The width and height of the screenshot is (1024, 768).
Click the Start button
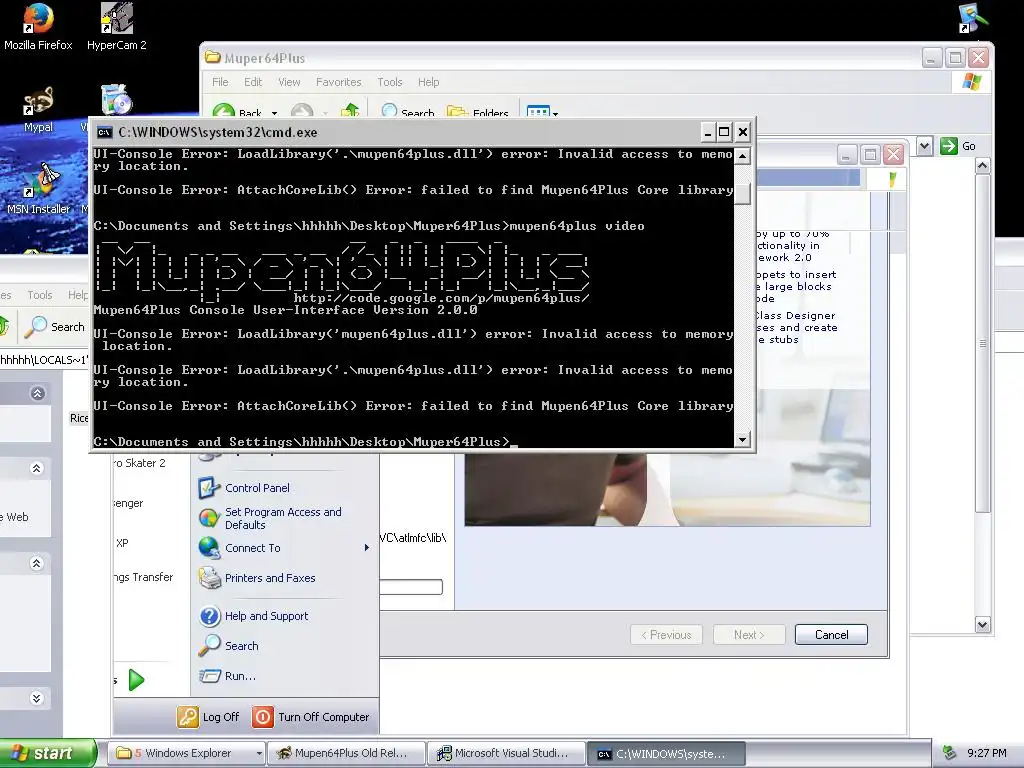point(47,753)
